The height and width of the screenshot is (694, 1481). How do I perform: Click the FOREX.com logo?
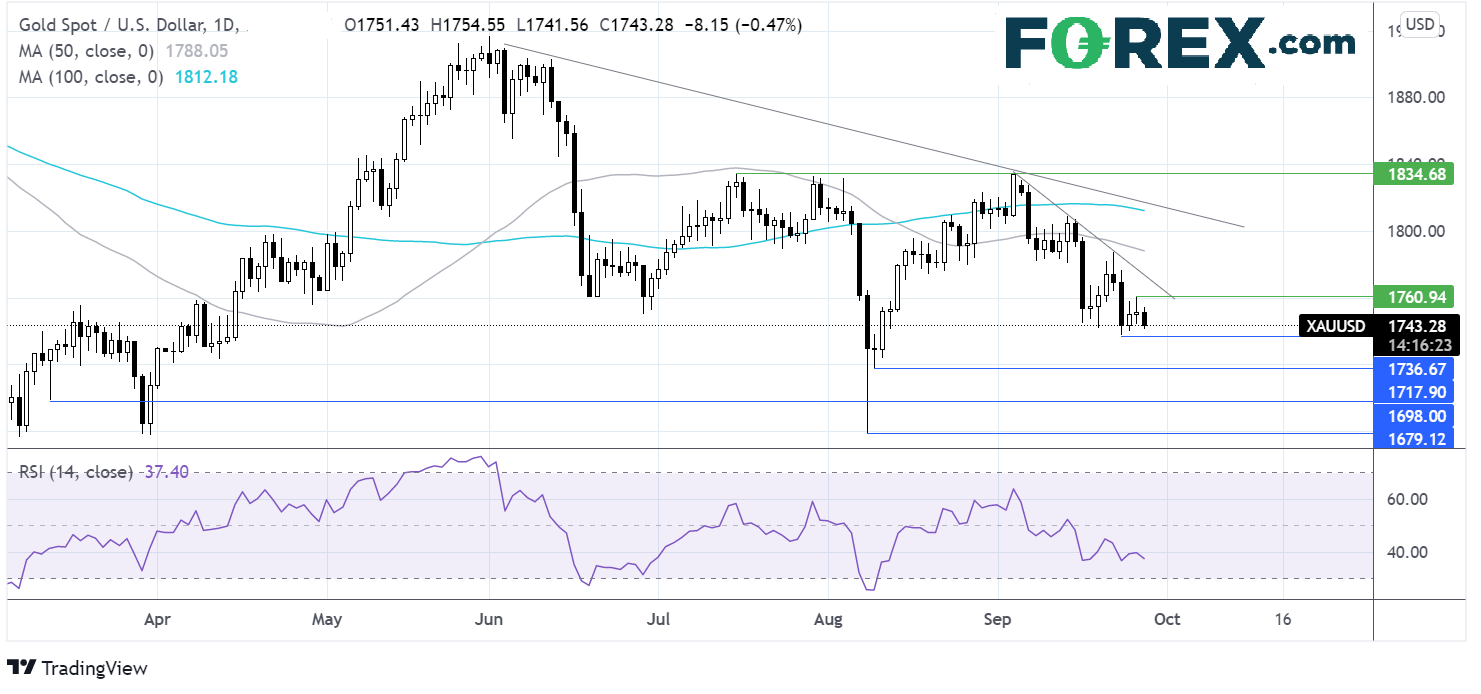coord(1180,42)
